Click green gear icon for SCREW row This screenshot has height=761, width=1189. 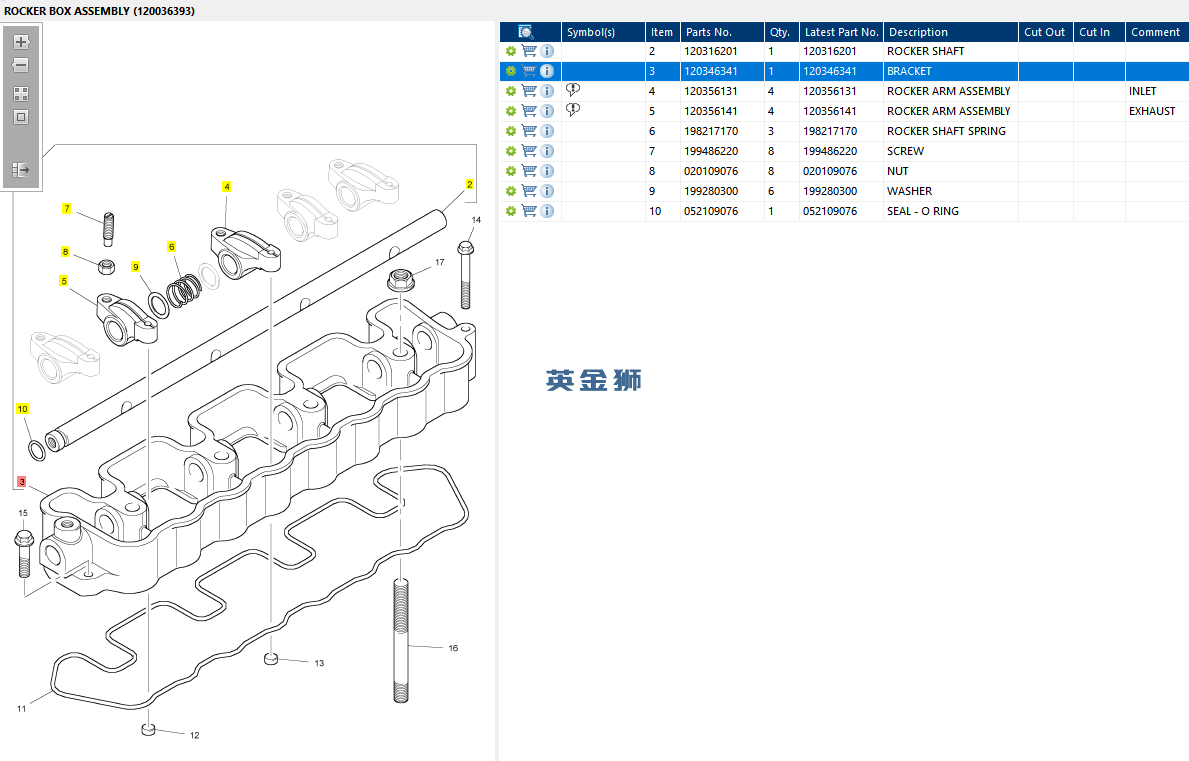[510, 151]
